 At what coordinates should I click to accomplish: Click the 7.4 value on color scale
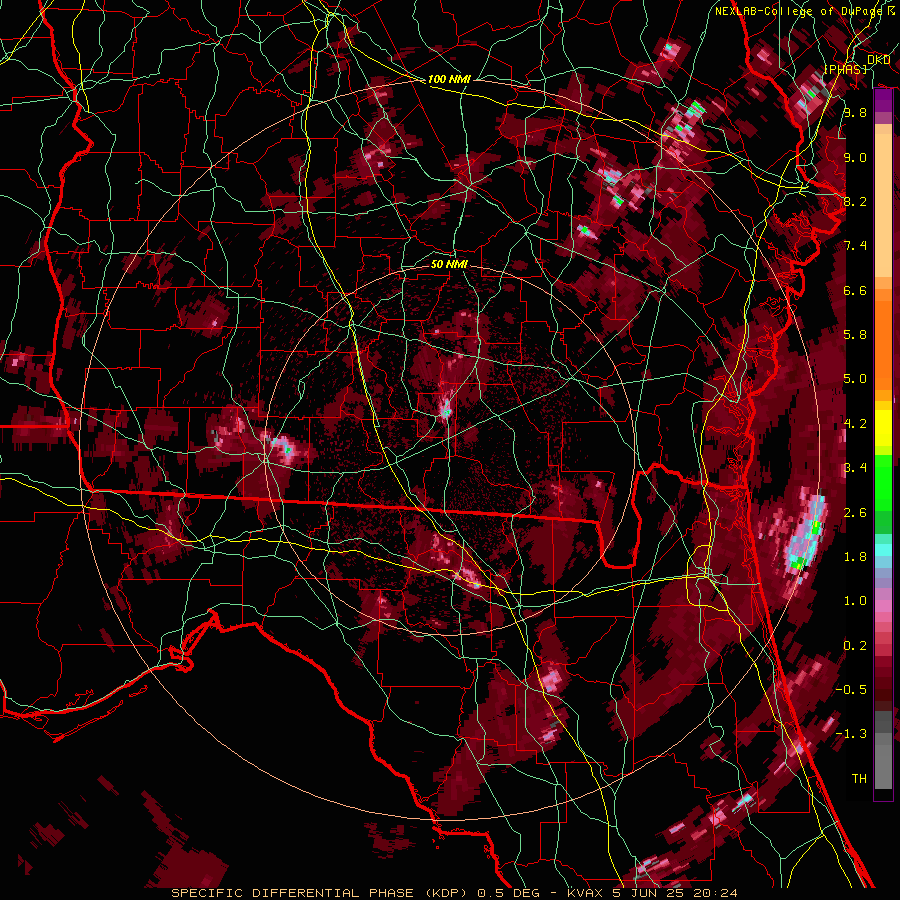point(855,246)
